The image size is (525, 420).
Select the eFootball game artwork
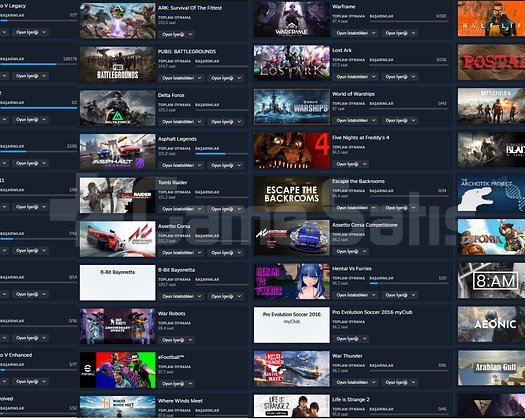pos(118,370)
